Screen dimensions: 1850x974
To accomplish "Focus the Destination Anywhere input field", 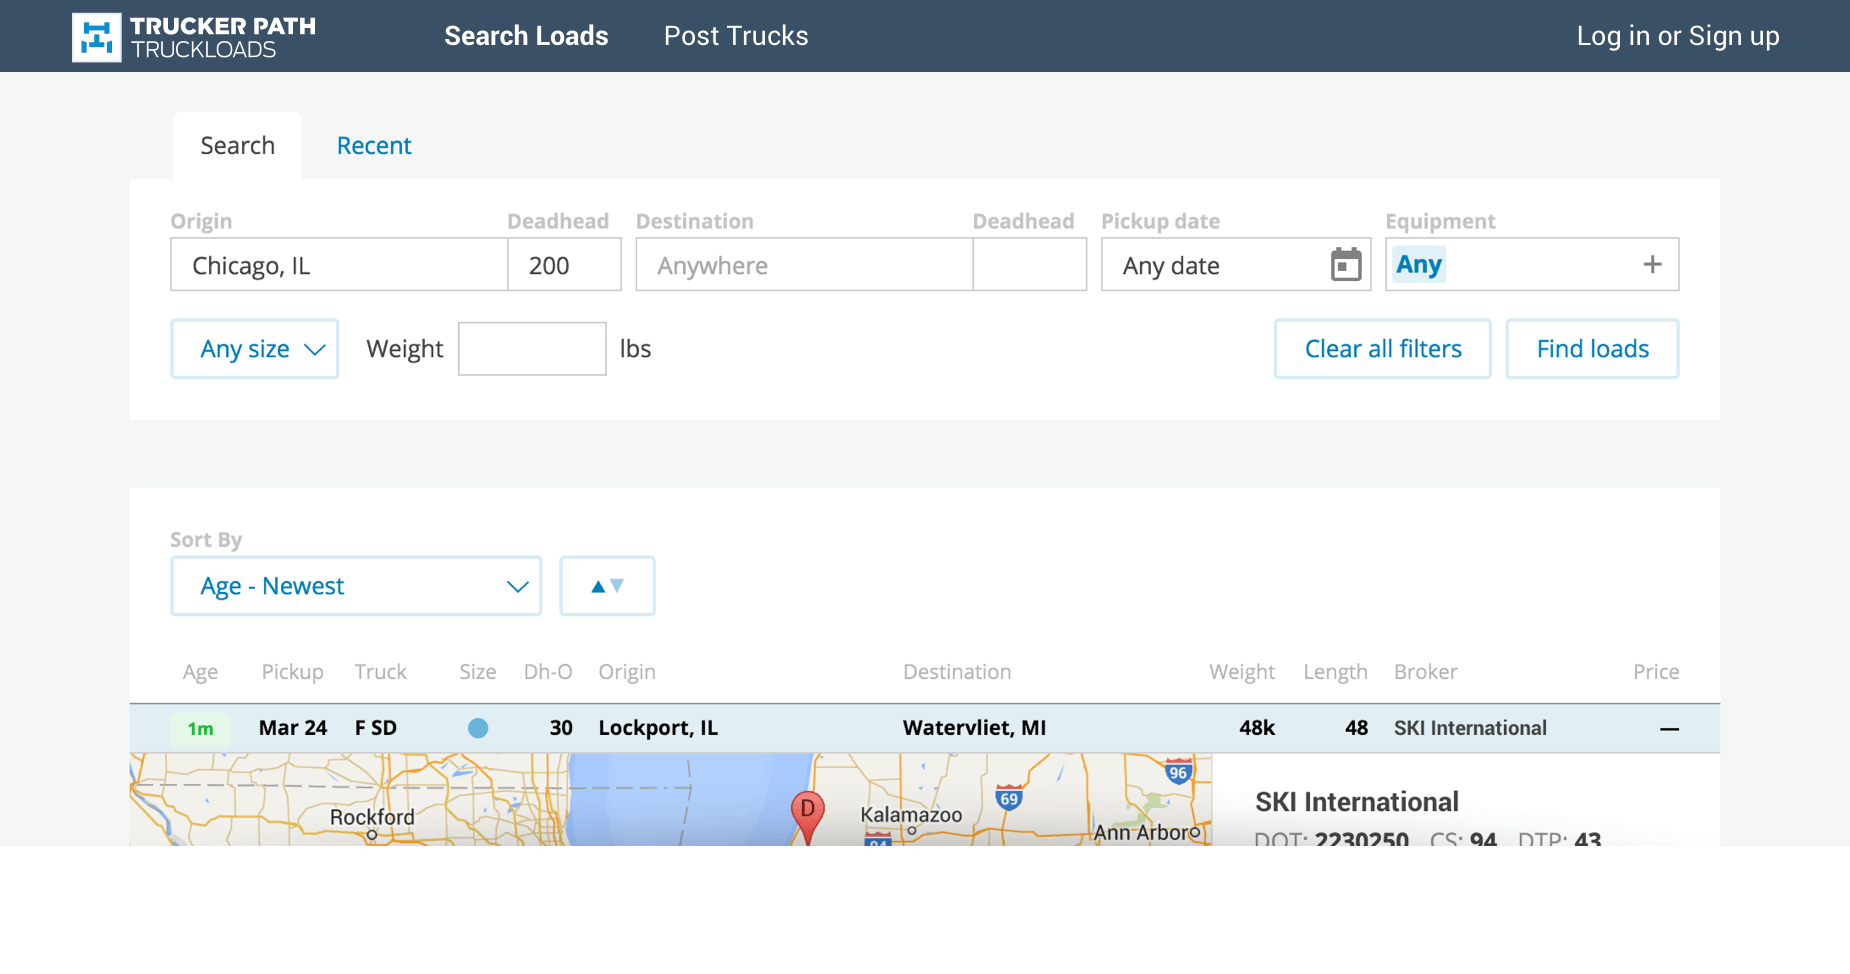I will tap(803, 265).
